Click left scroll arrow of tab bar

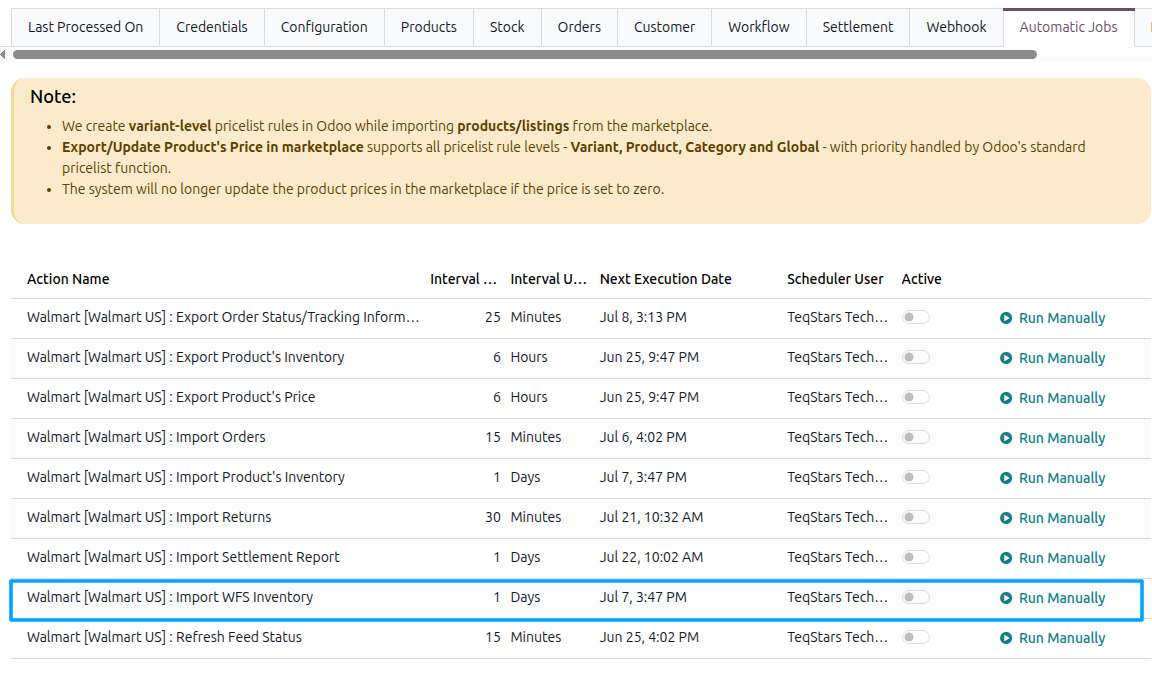tap(3, 54)
